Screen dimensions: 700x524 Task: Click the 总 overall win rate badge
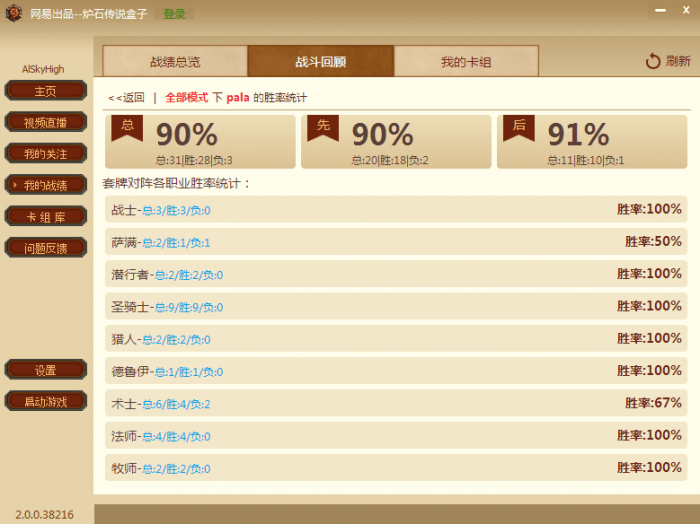click(x=127, y=128)
